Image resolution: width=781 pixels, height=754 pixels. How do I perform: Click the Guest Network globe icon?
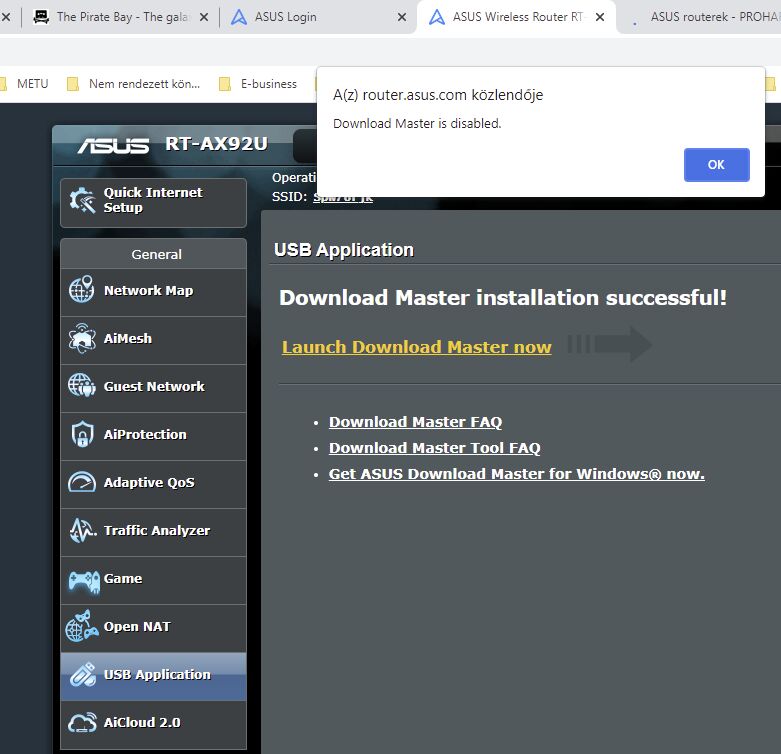[x=82, y=385]
